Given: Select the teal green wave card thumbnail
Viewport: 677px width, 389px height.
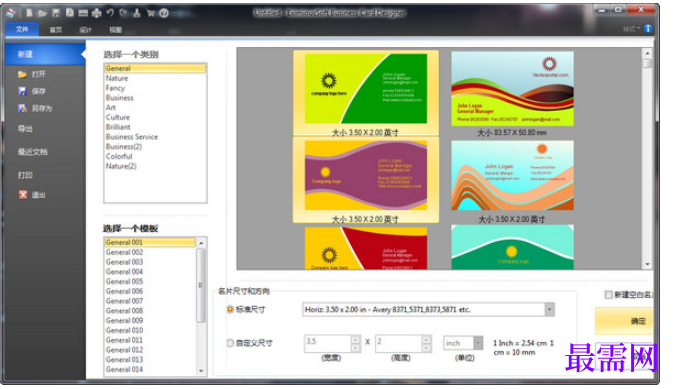Looking at the screenshot, I should point(512,247).
